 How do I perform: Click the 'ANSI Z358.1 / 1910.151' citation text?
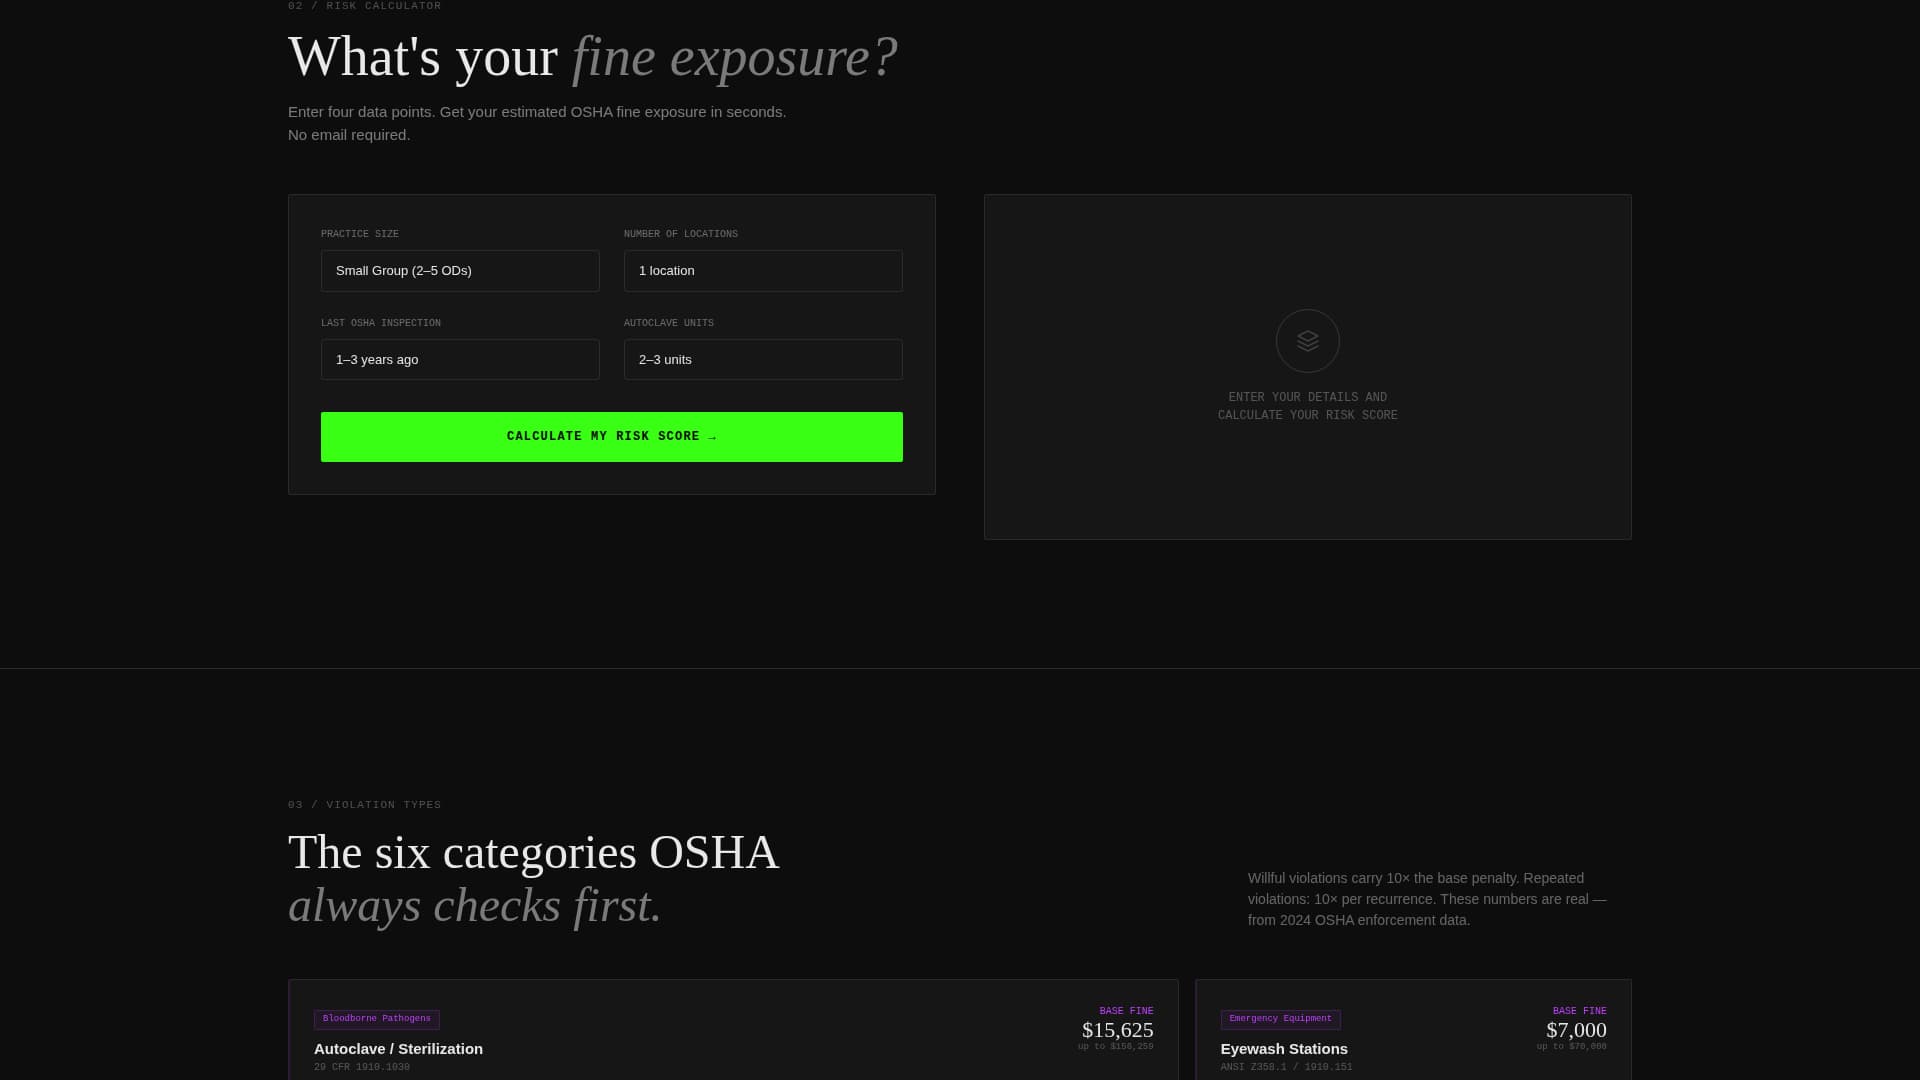point(1286,1067)
